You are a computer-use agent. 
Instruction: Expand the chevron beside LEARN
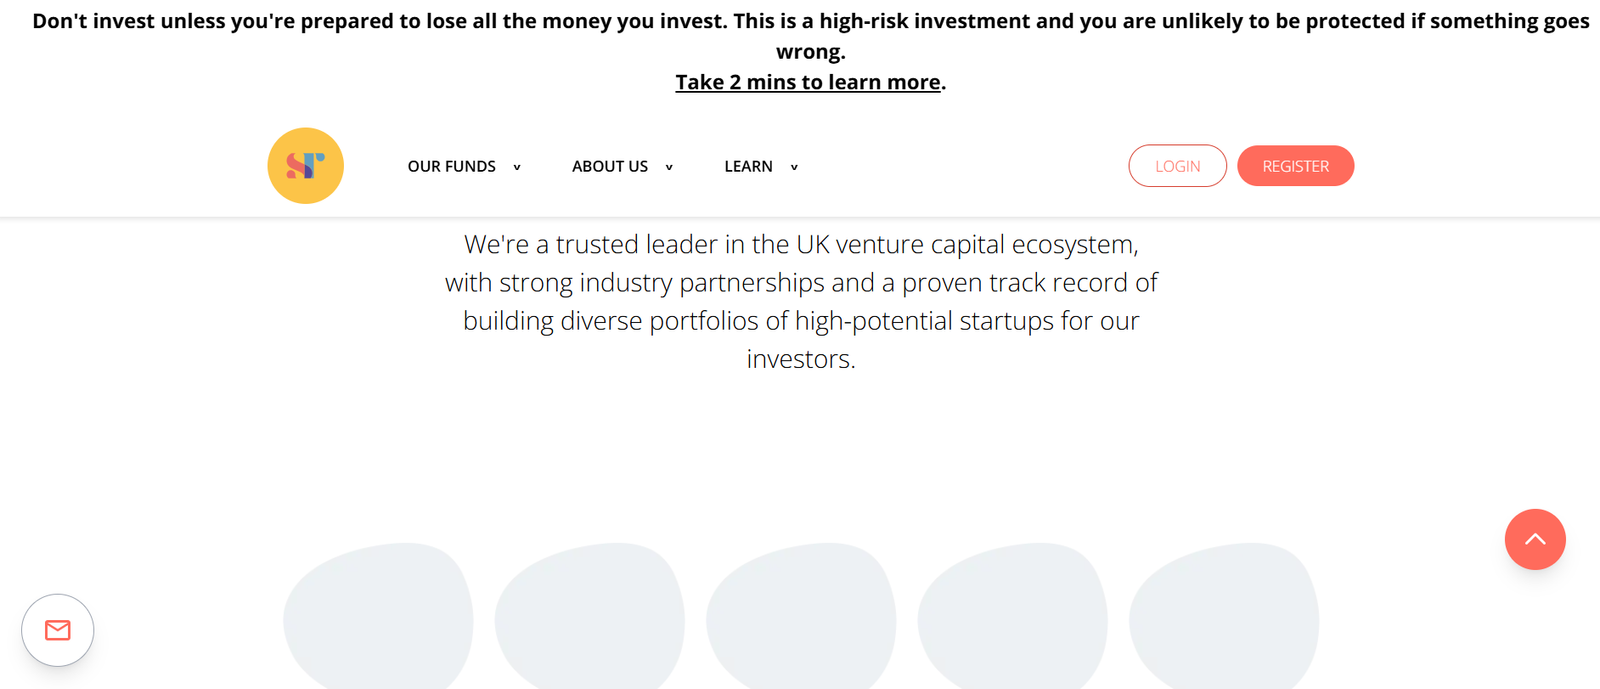tap(794, 167)
